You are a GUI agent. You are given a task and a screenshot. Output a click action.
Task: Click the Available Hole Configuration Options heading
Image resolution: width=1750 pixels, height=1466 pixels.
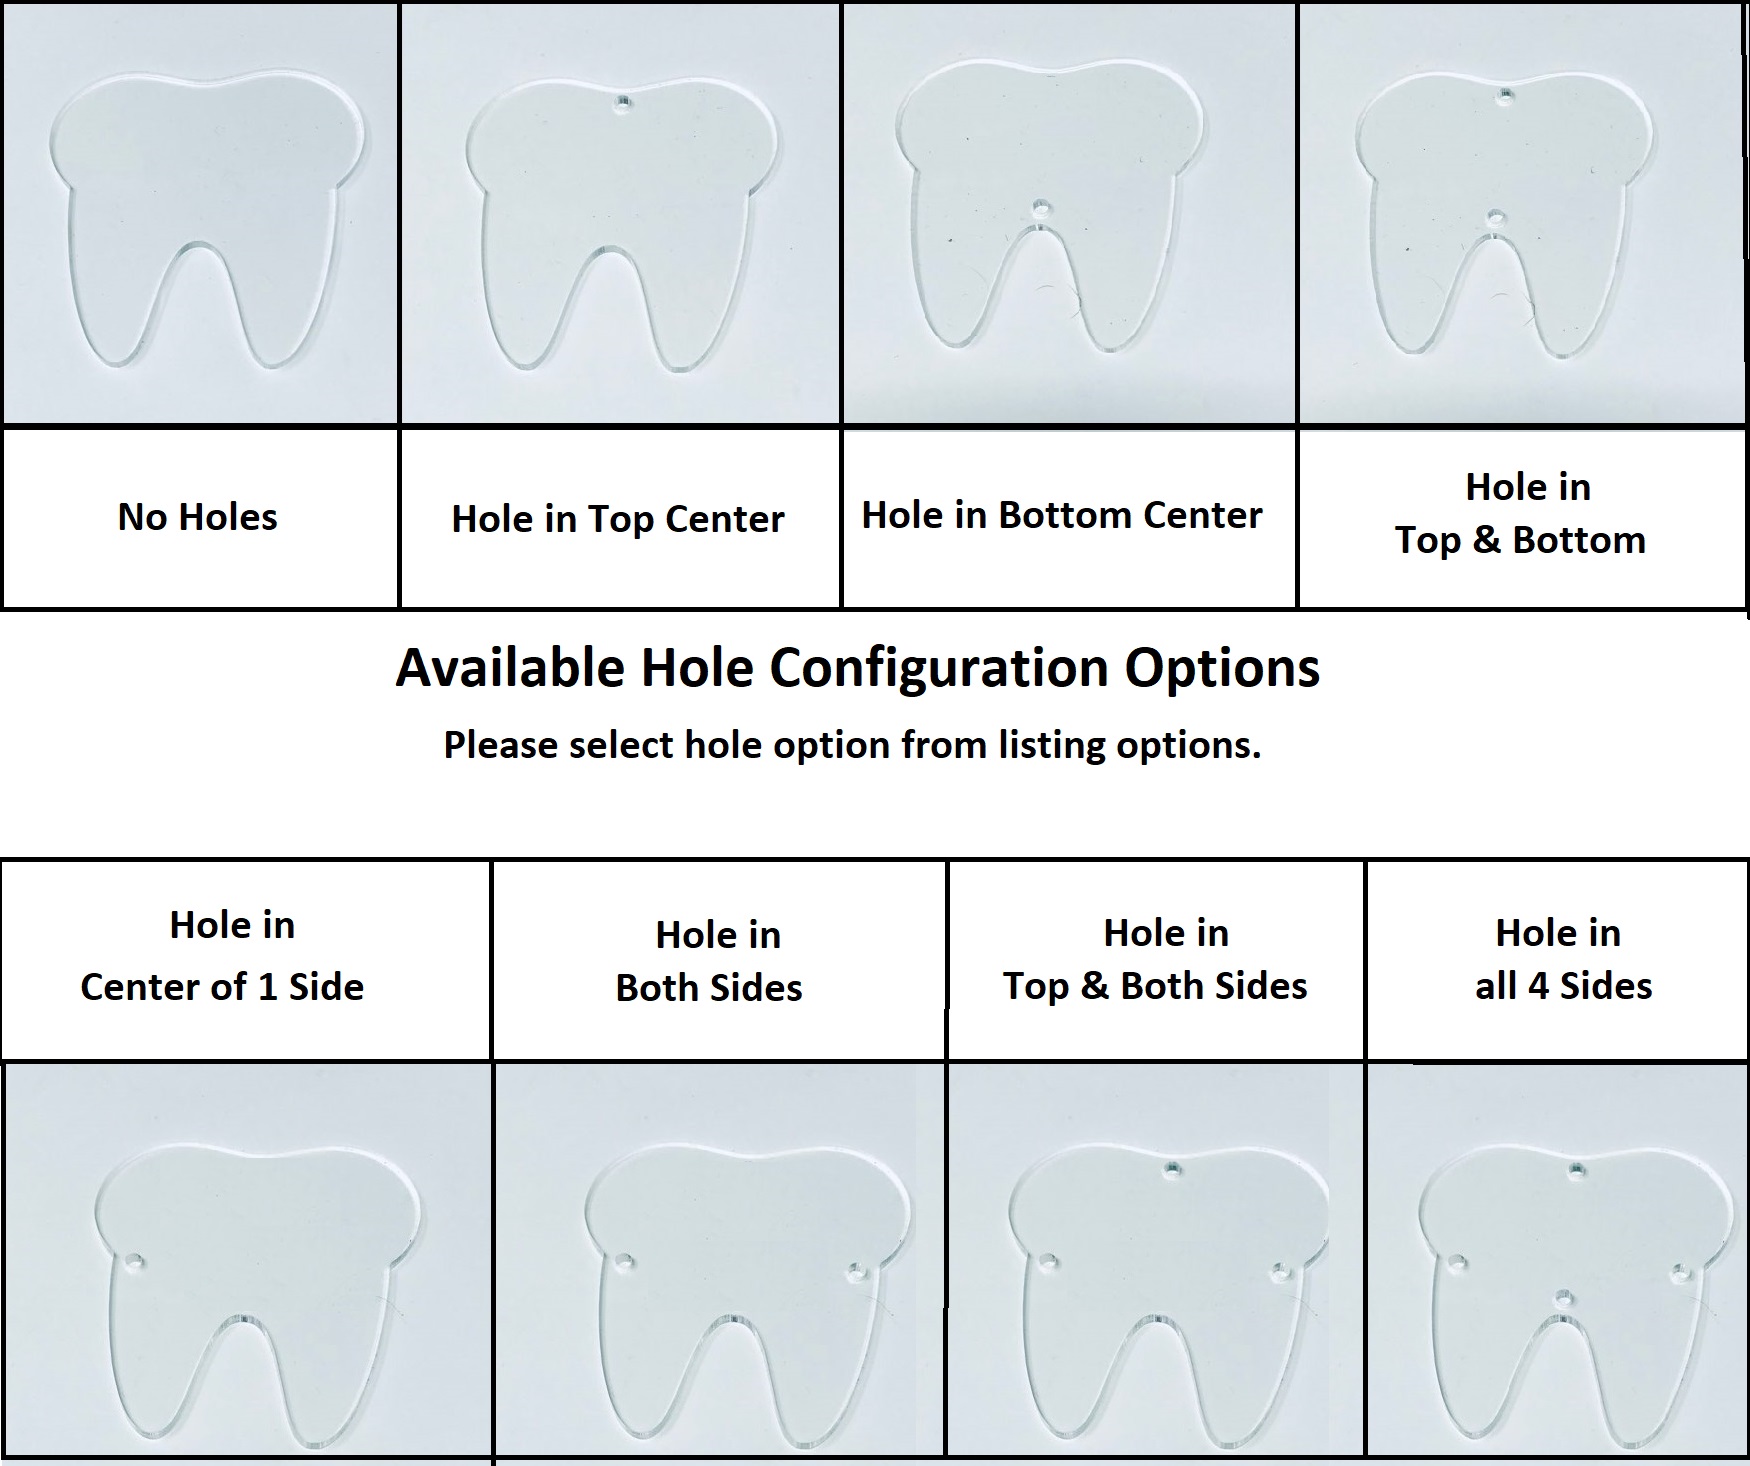(x=858, y=668)
